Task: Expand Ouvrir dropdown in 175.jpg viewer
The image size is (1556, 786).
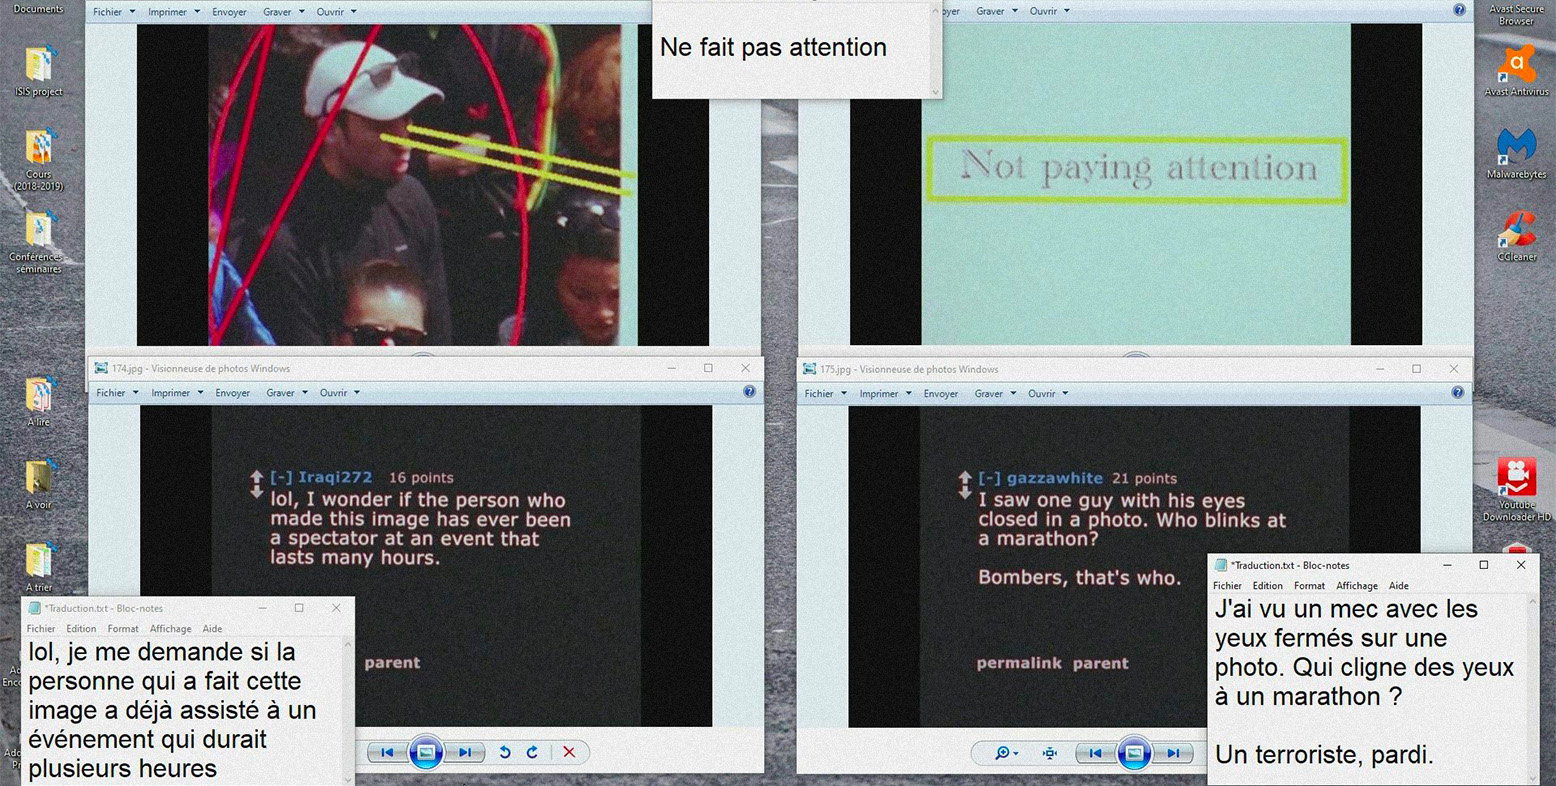Action: click(1047, 394)
